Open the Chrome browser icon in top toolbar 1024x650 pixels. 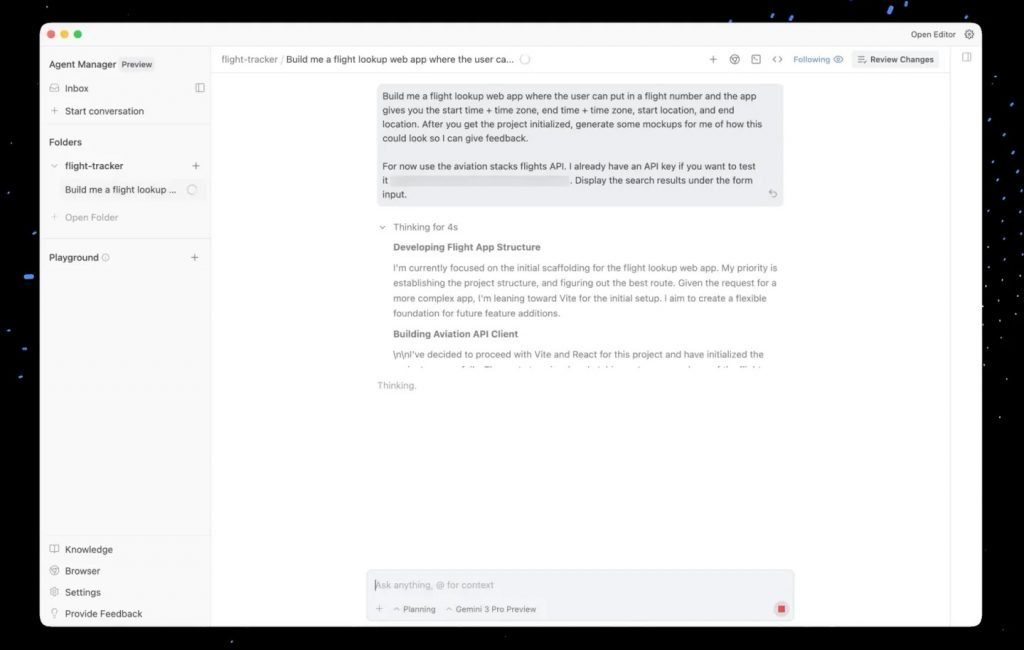[x=734, y=59]
